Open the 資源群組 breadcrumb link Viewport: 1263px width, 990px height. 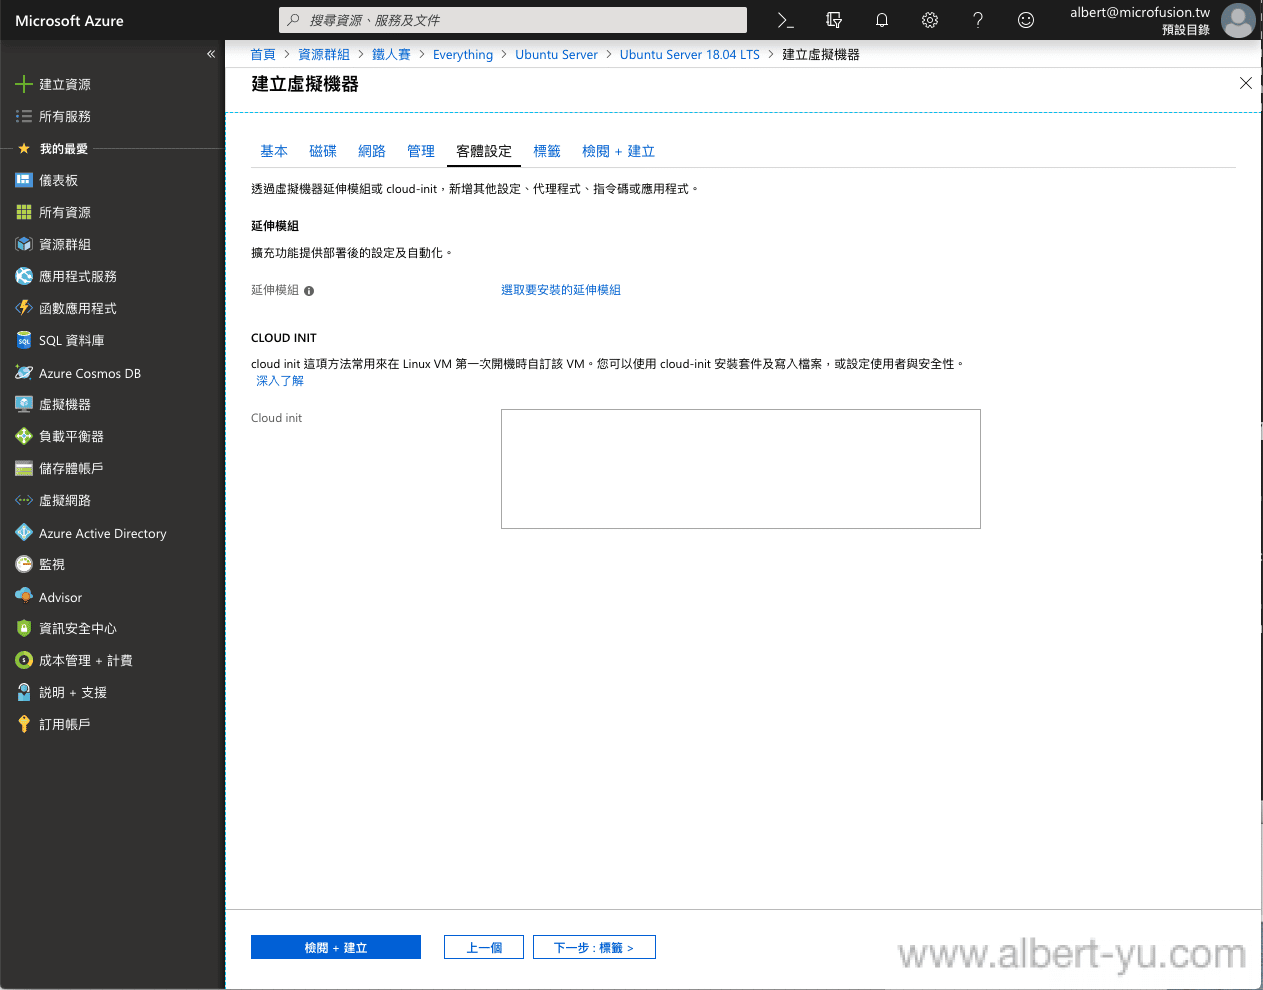[324, 55]
